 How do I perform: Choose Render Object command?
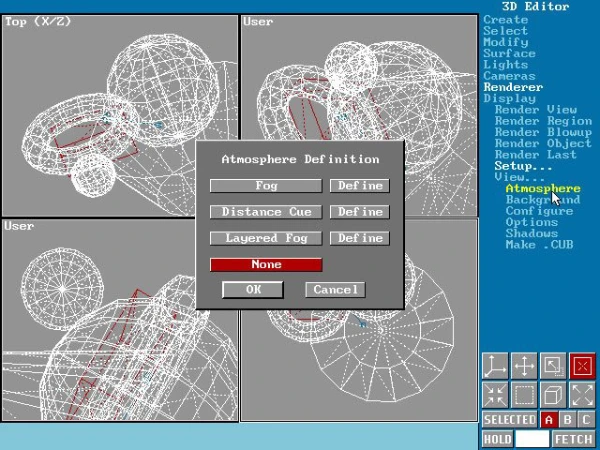coord(543,143)
